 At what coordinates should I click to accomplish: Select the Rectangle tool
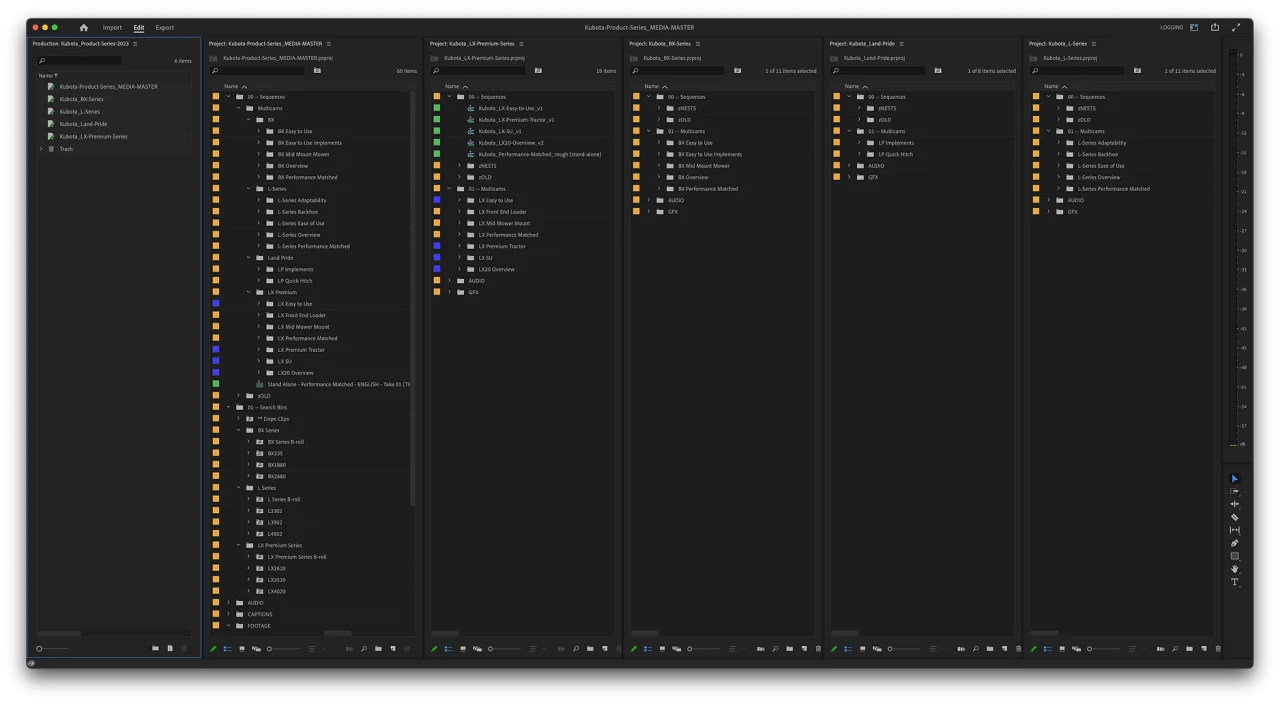tap(1234, 556)
